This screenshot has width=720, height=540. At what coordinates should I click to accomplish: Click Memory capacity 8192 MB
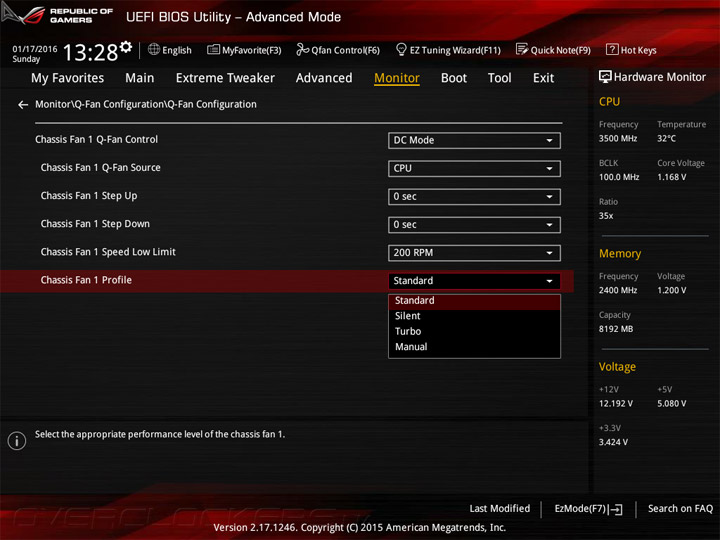[616, 329]
